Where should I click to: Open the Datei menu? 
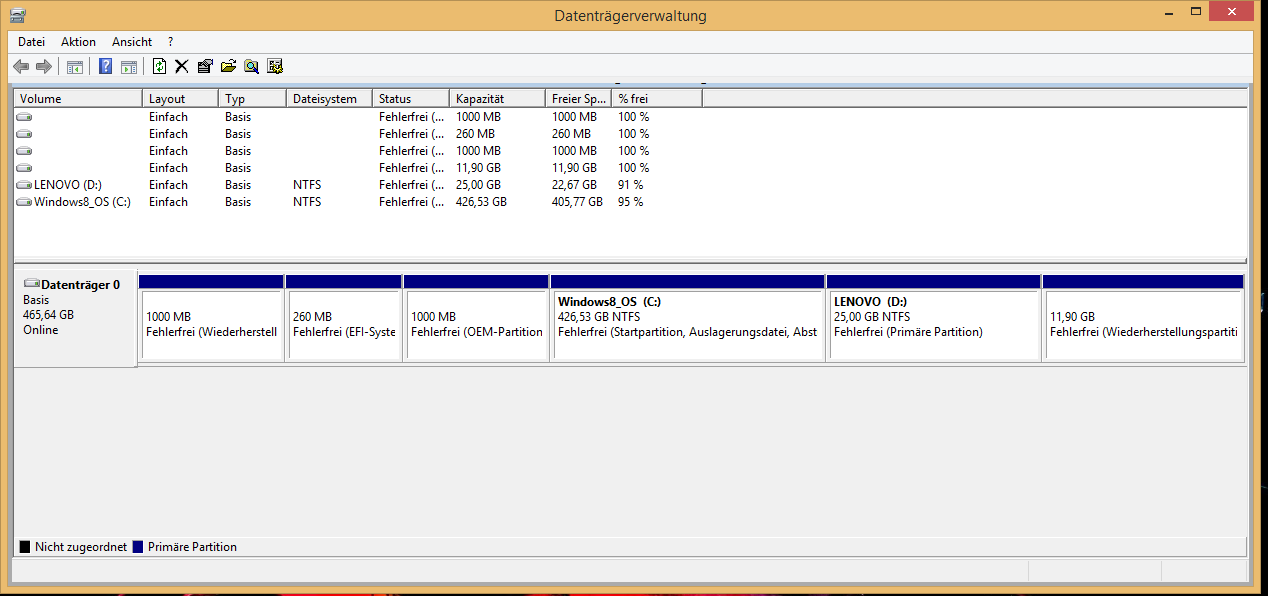click(32, 42)
